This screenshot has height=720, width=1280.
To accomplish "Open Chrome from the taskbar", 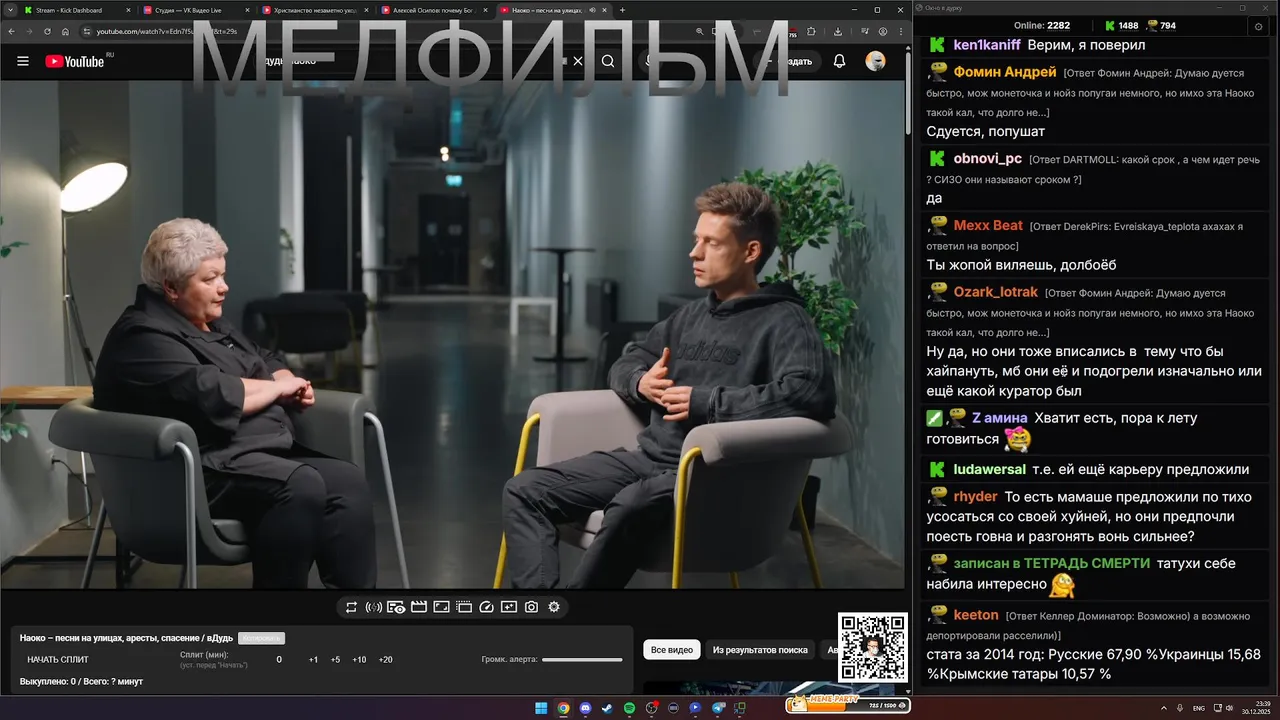I will pos(563,708).
